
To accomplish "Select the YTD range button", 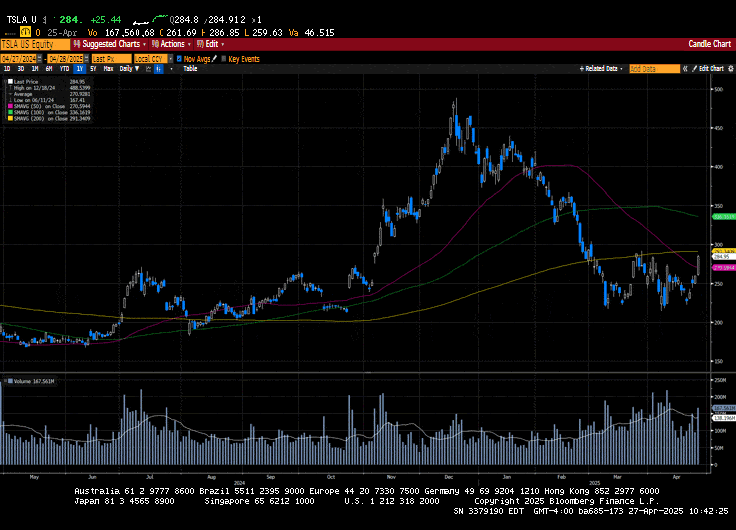I will pos(64,69).
